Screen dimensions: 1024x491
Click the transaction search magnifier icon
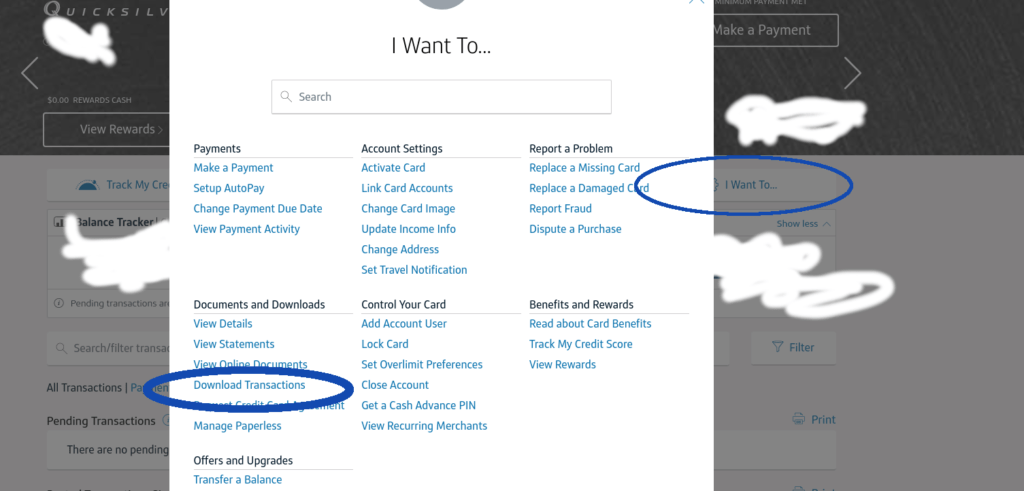(61, 348)
